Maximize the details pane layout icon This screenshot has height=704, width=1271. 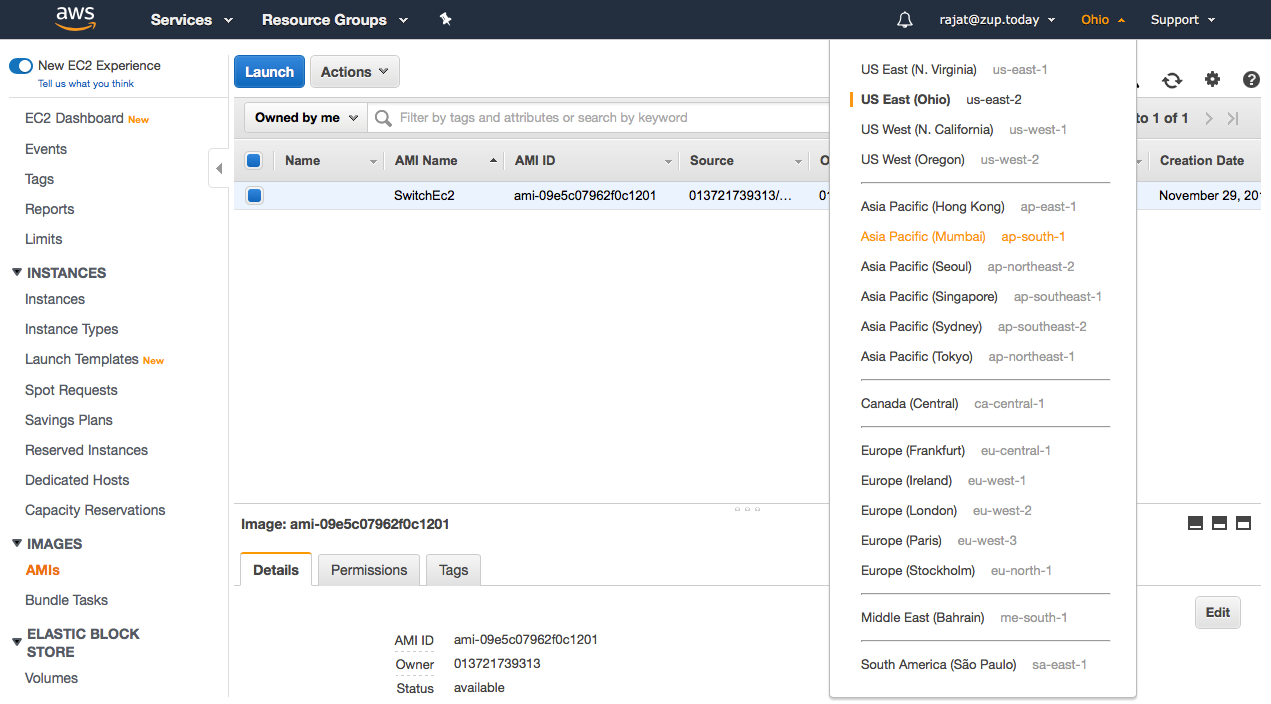pos(1243,523)
